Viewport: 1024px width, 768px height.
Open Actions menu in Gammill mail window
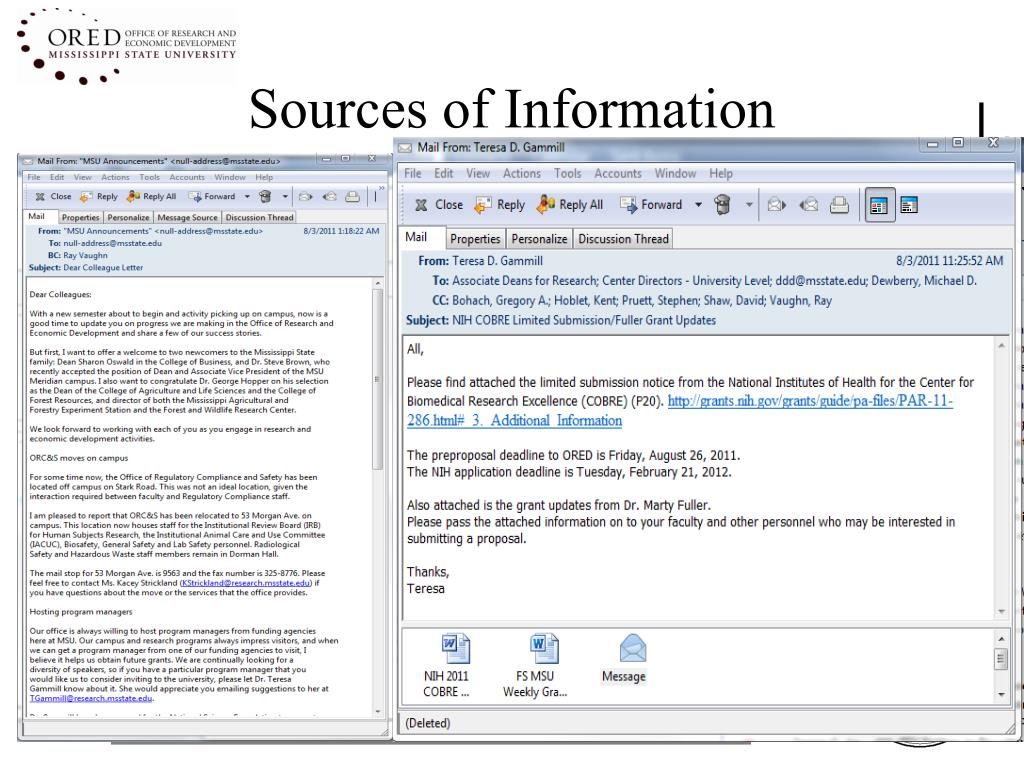[522, 174]
